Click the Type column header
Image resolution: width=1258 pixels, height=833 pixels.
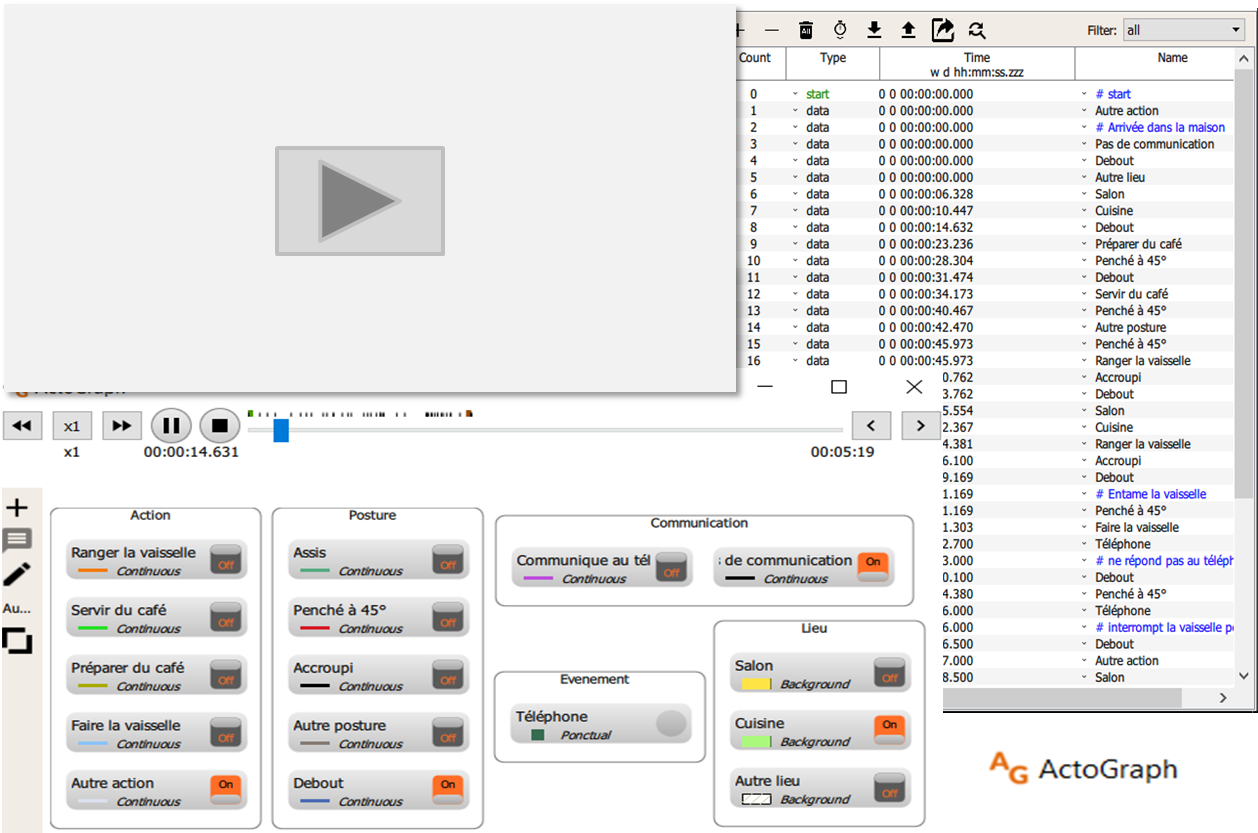(x=833, y=64)
